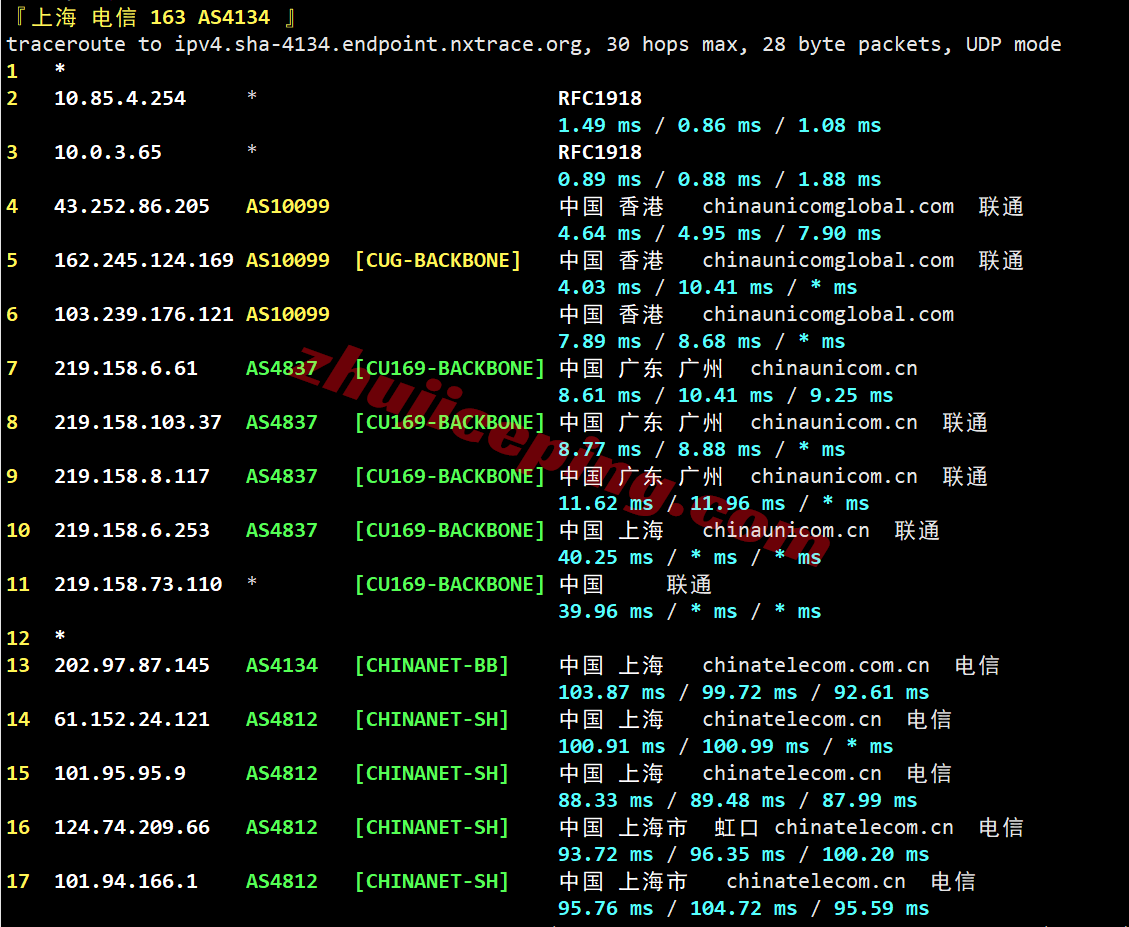Click chinaunicomglobal.com on hop 6

[828, 315]
